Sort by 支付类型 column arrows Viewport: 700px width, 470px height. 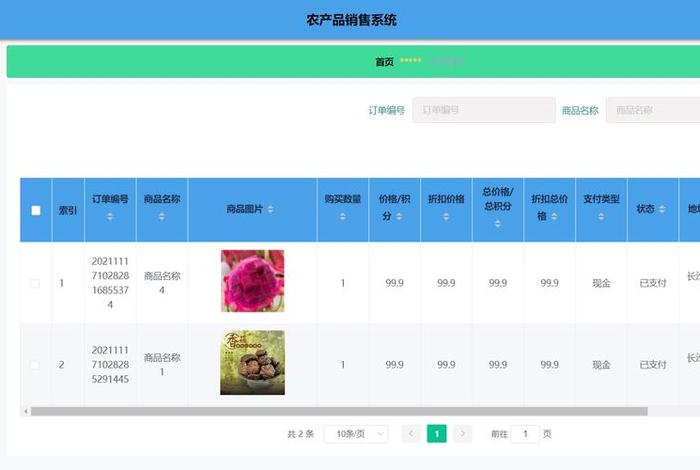coord(601,216)
